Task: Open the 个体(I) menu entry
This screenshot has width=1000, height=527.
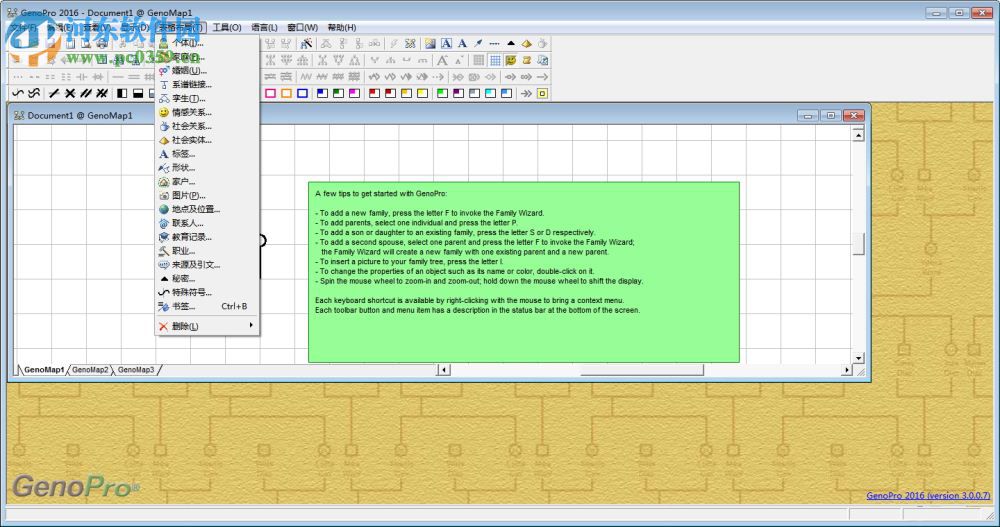Action: pos(207,43)
